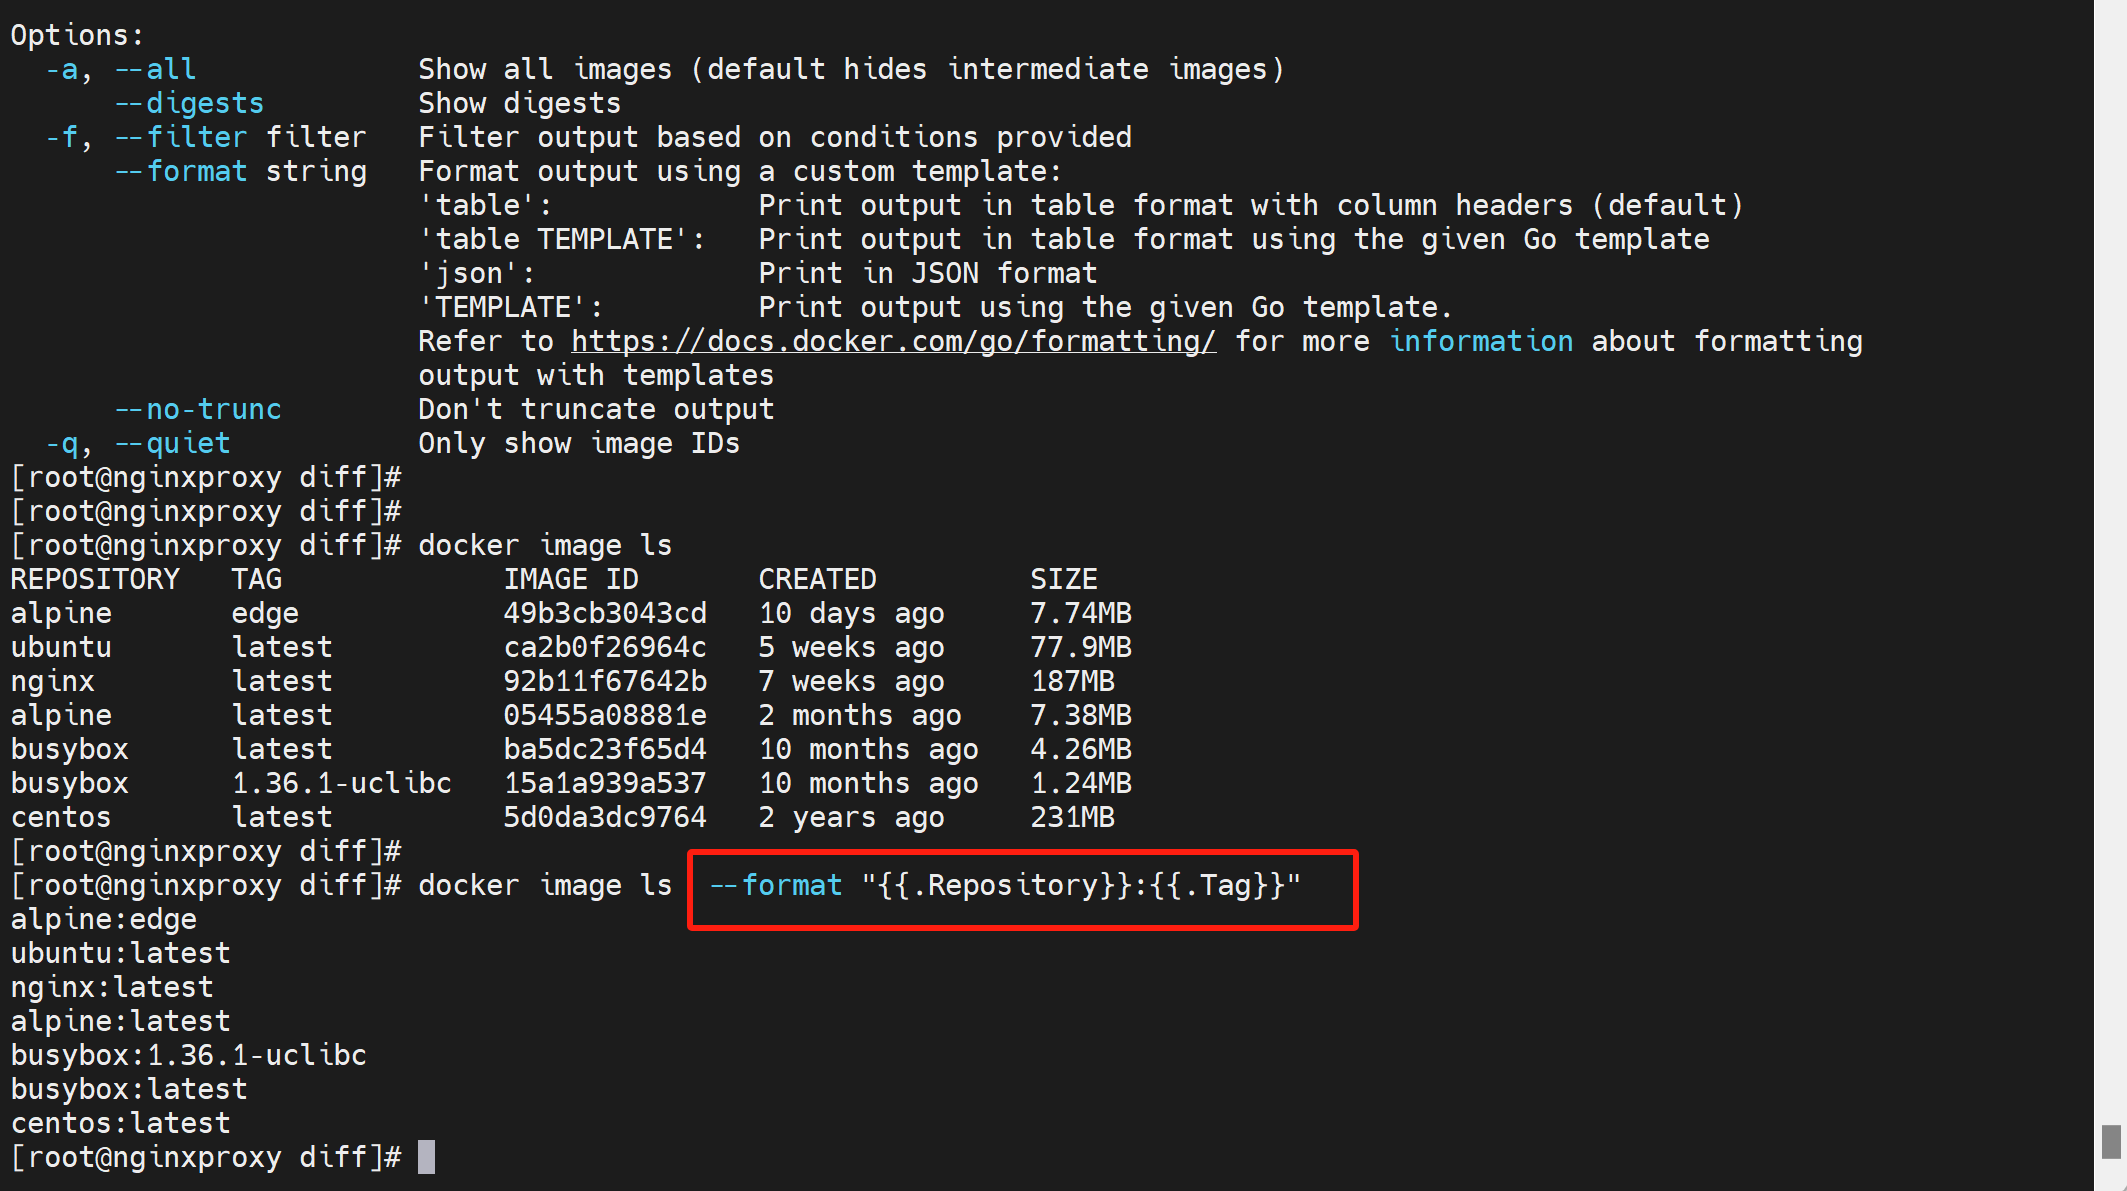Click the REPOSITORY column header
Screen dimensions: 2127x1191
click(95, 579)
